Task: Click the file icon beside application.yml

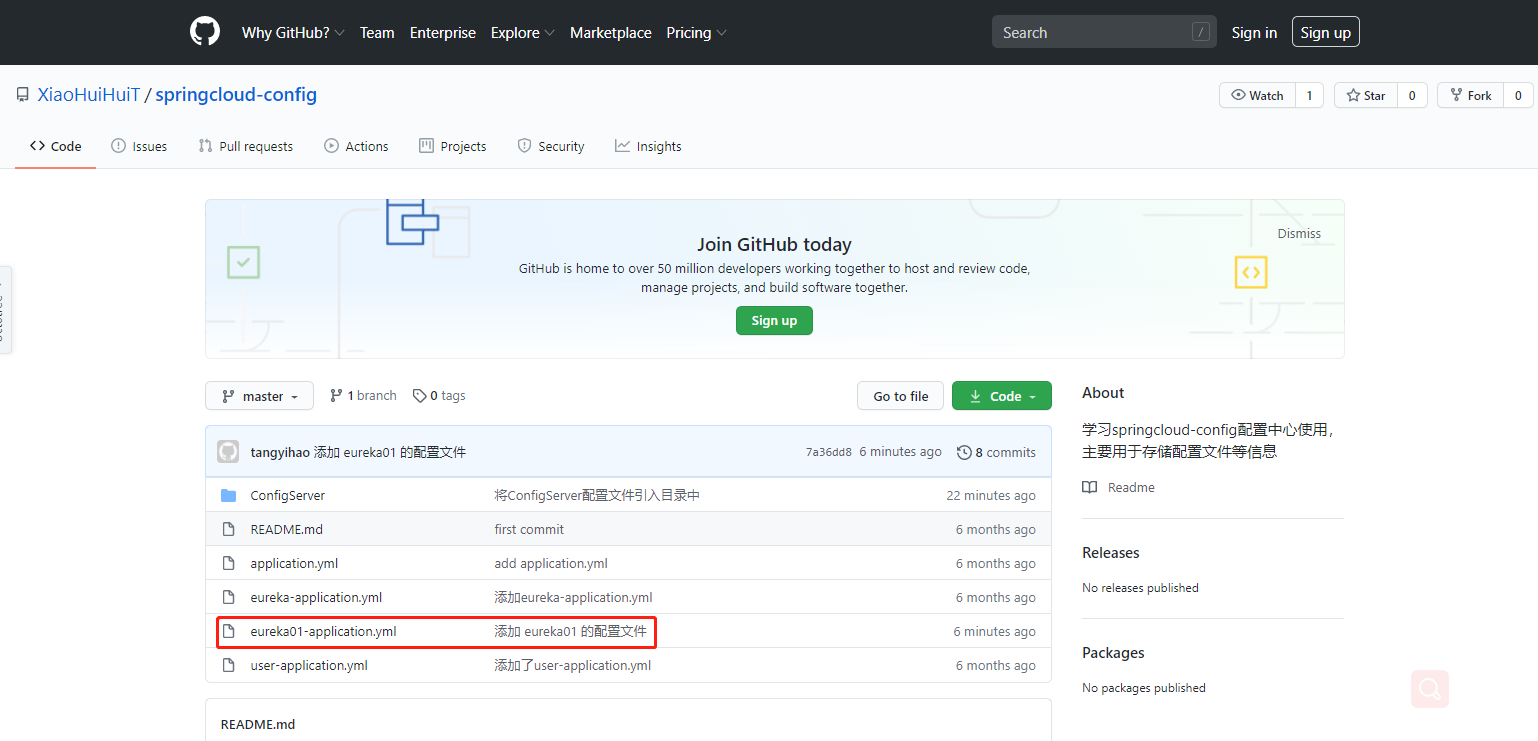Action: click(228, 563)
